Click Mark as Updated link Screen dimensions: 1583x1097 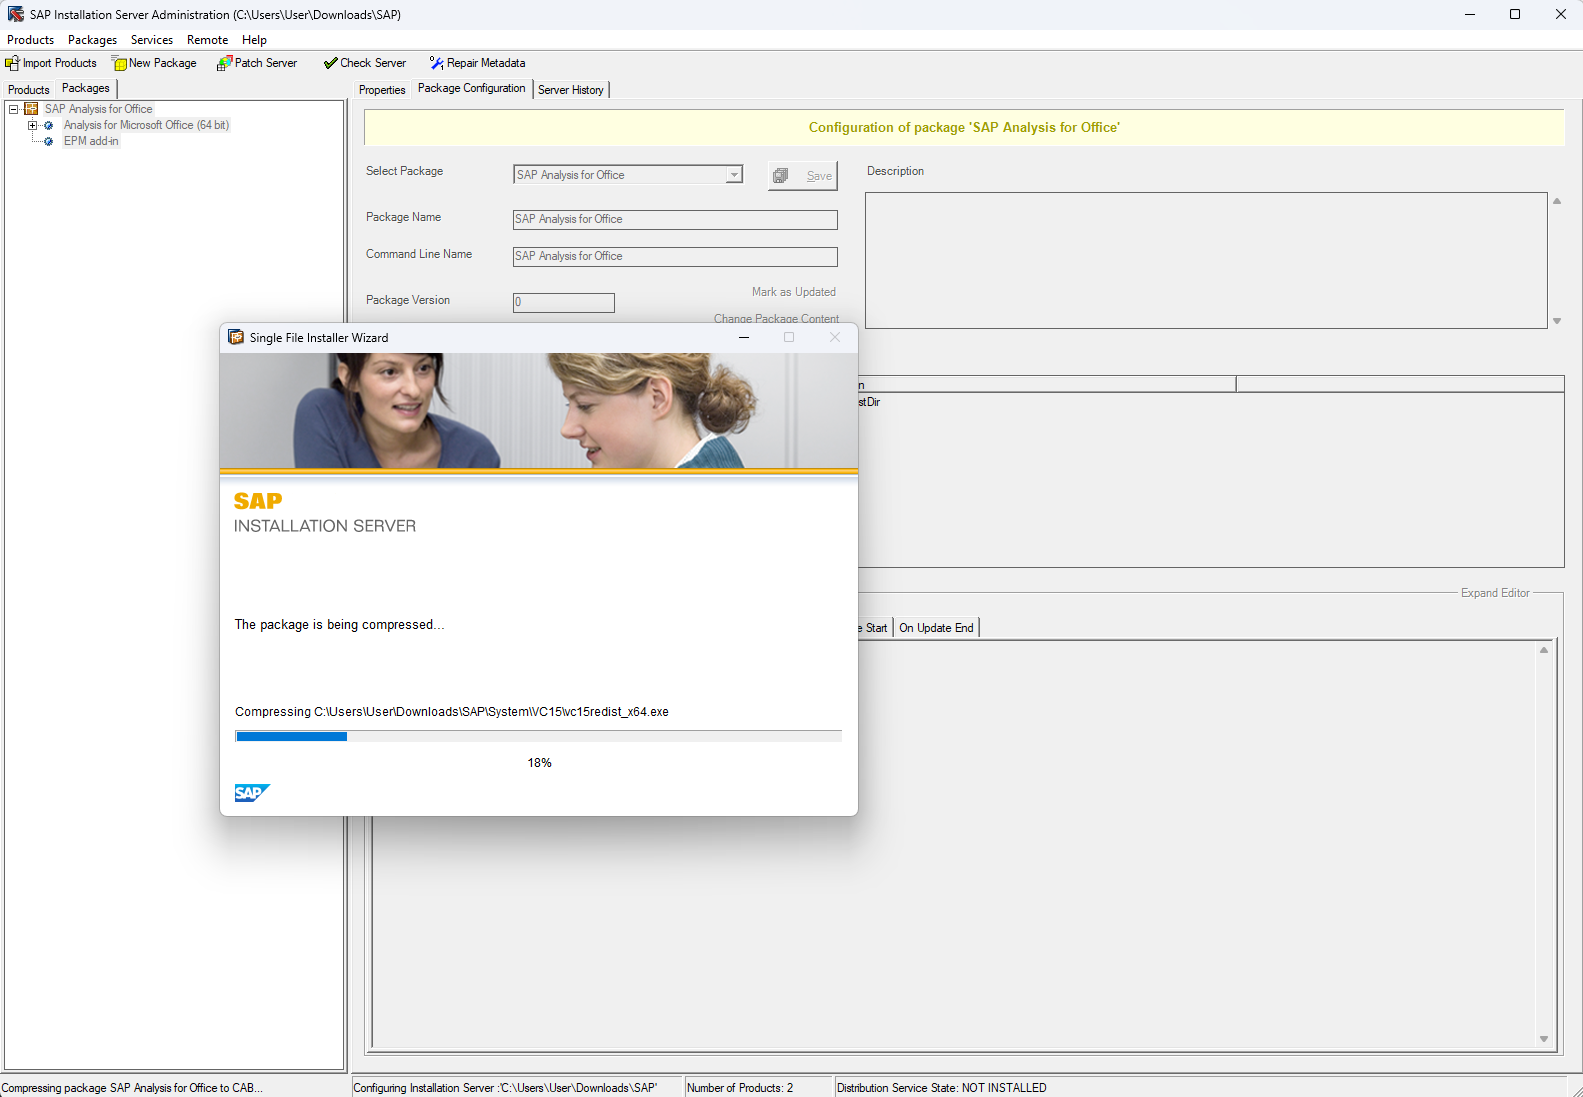tap(794, 292)
